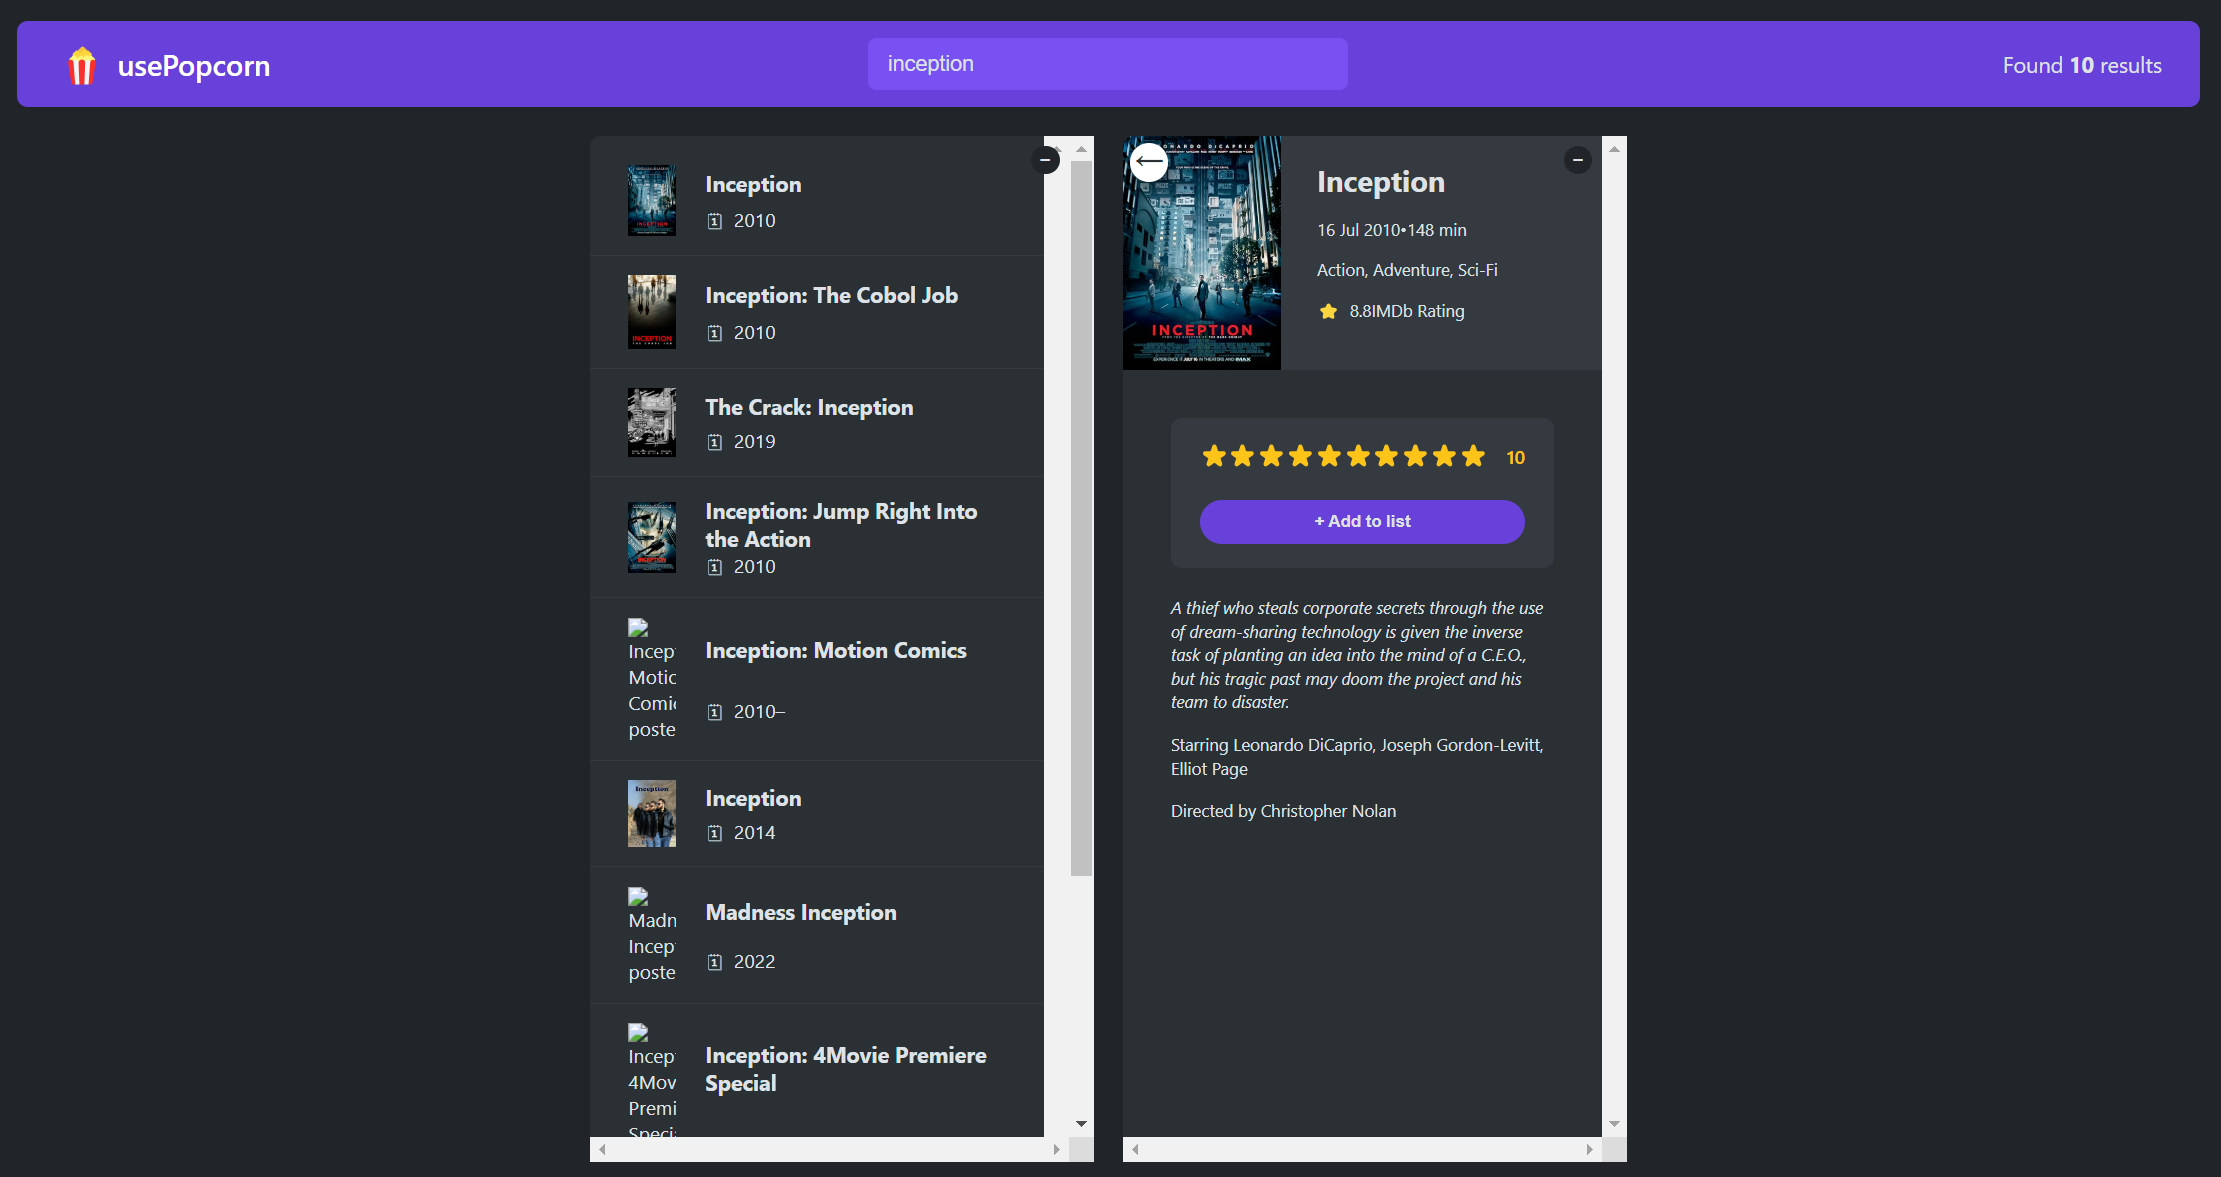This screenshot has height=1177, width=2221.
Task: Click calendar icon beside Jump Right Into 2010
Action: pos(715,567)
